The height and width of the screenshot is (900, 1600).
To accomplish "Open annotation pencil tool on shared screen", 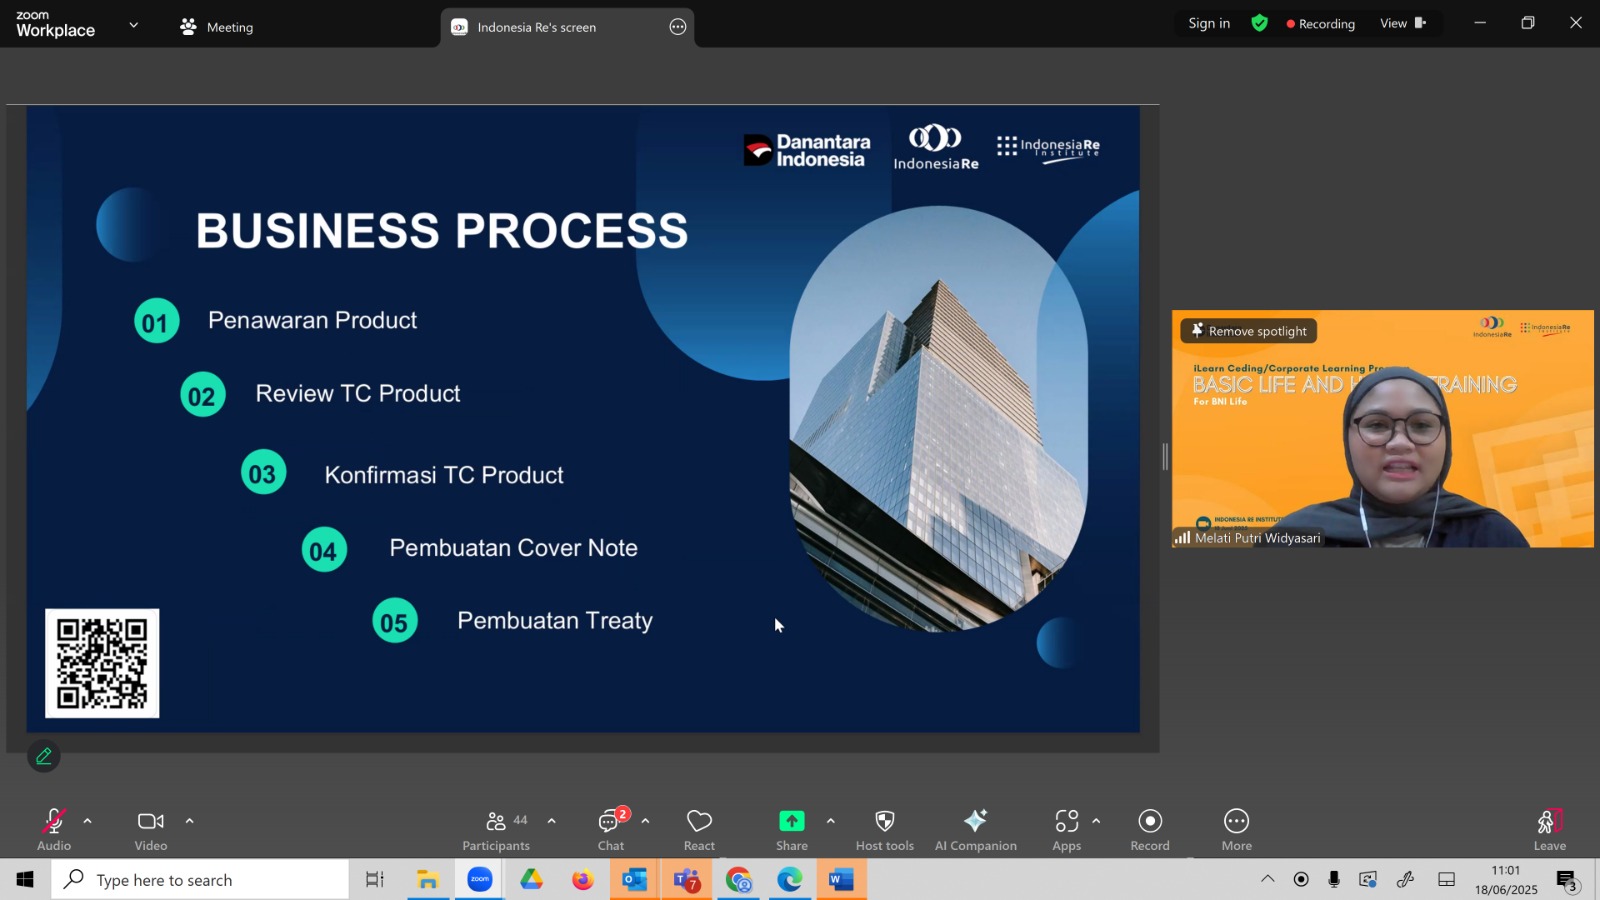I will click(x=44, y=757).
